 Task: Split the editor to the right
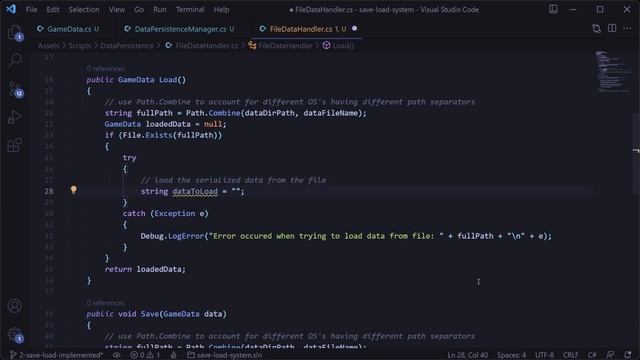coord(612,28)
